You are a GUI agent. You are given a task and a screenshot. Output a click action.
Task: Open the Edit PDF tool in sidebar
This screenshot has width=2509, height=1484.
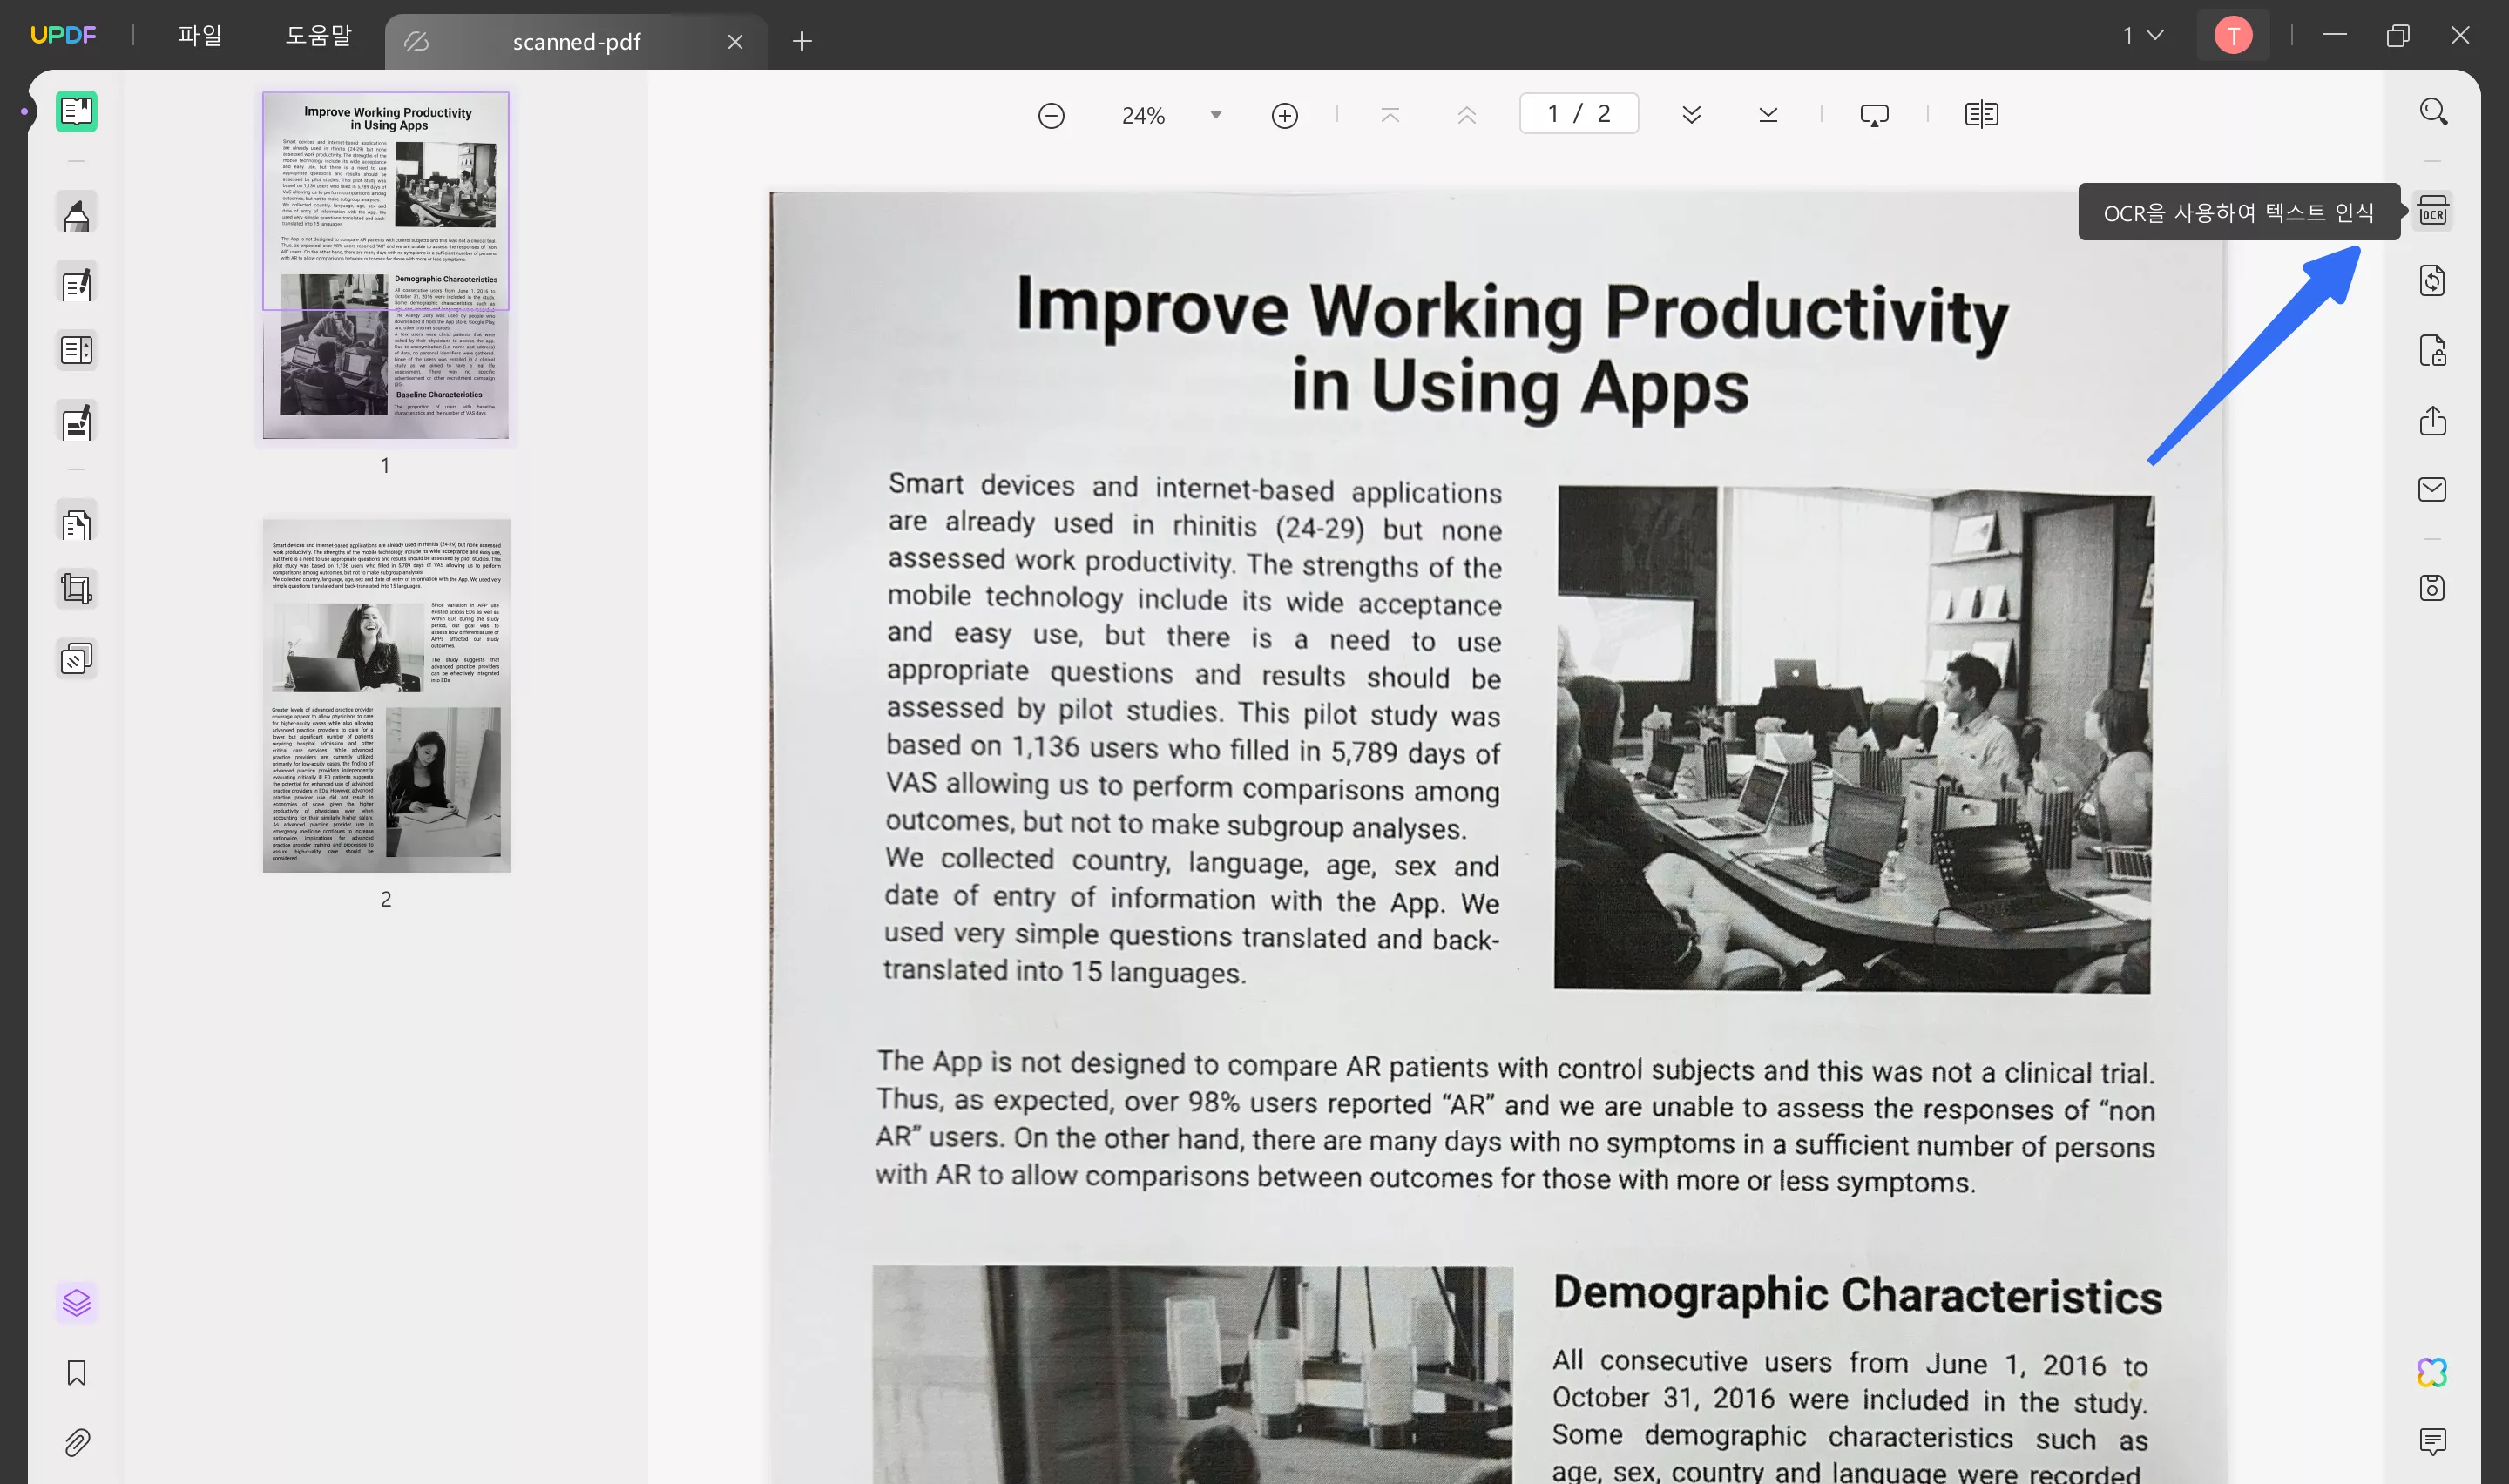77,285
